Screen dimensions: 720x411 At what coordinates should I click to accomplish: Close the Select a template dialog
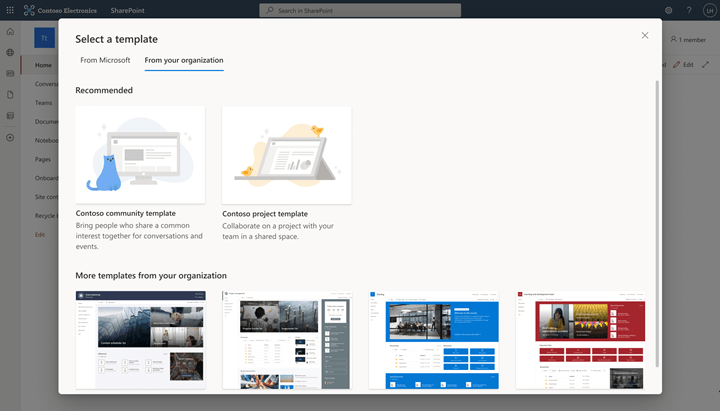pos(645,35)
